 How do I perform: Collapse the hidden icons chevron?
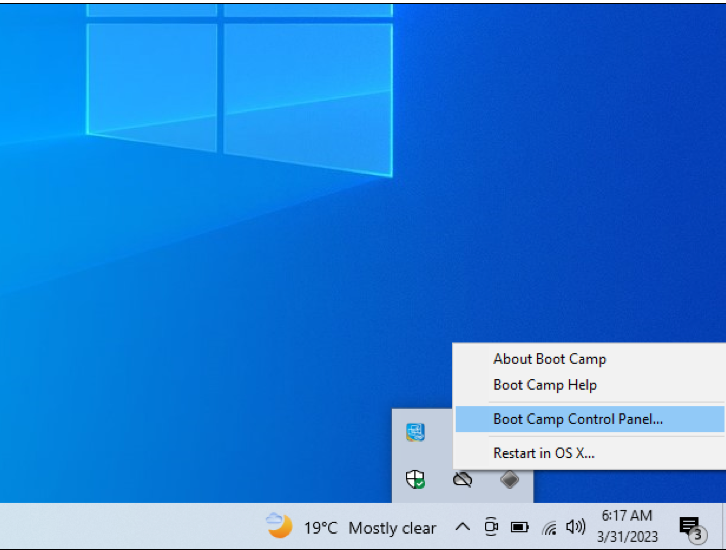pyautogui.click(x=463, y=527)
